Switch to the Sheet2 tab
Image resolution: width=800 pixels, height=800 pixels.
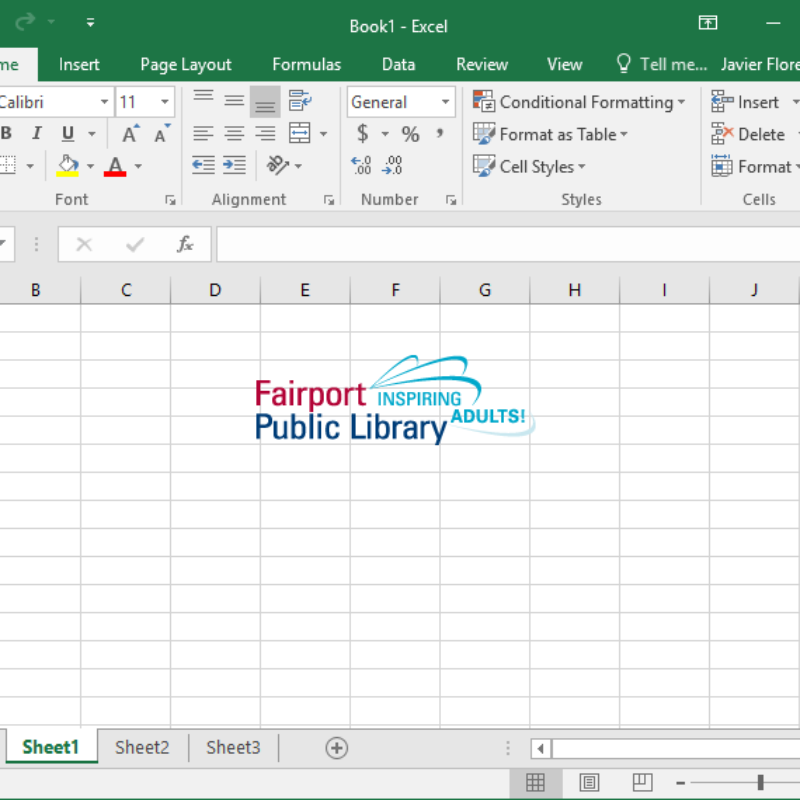[142, 747]
